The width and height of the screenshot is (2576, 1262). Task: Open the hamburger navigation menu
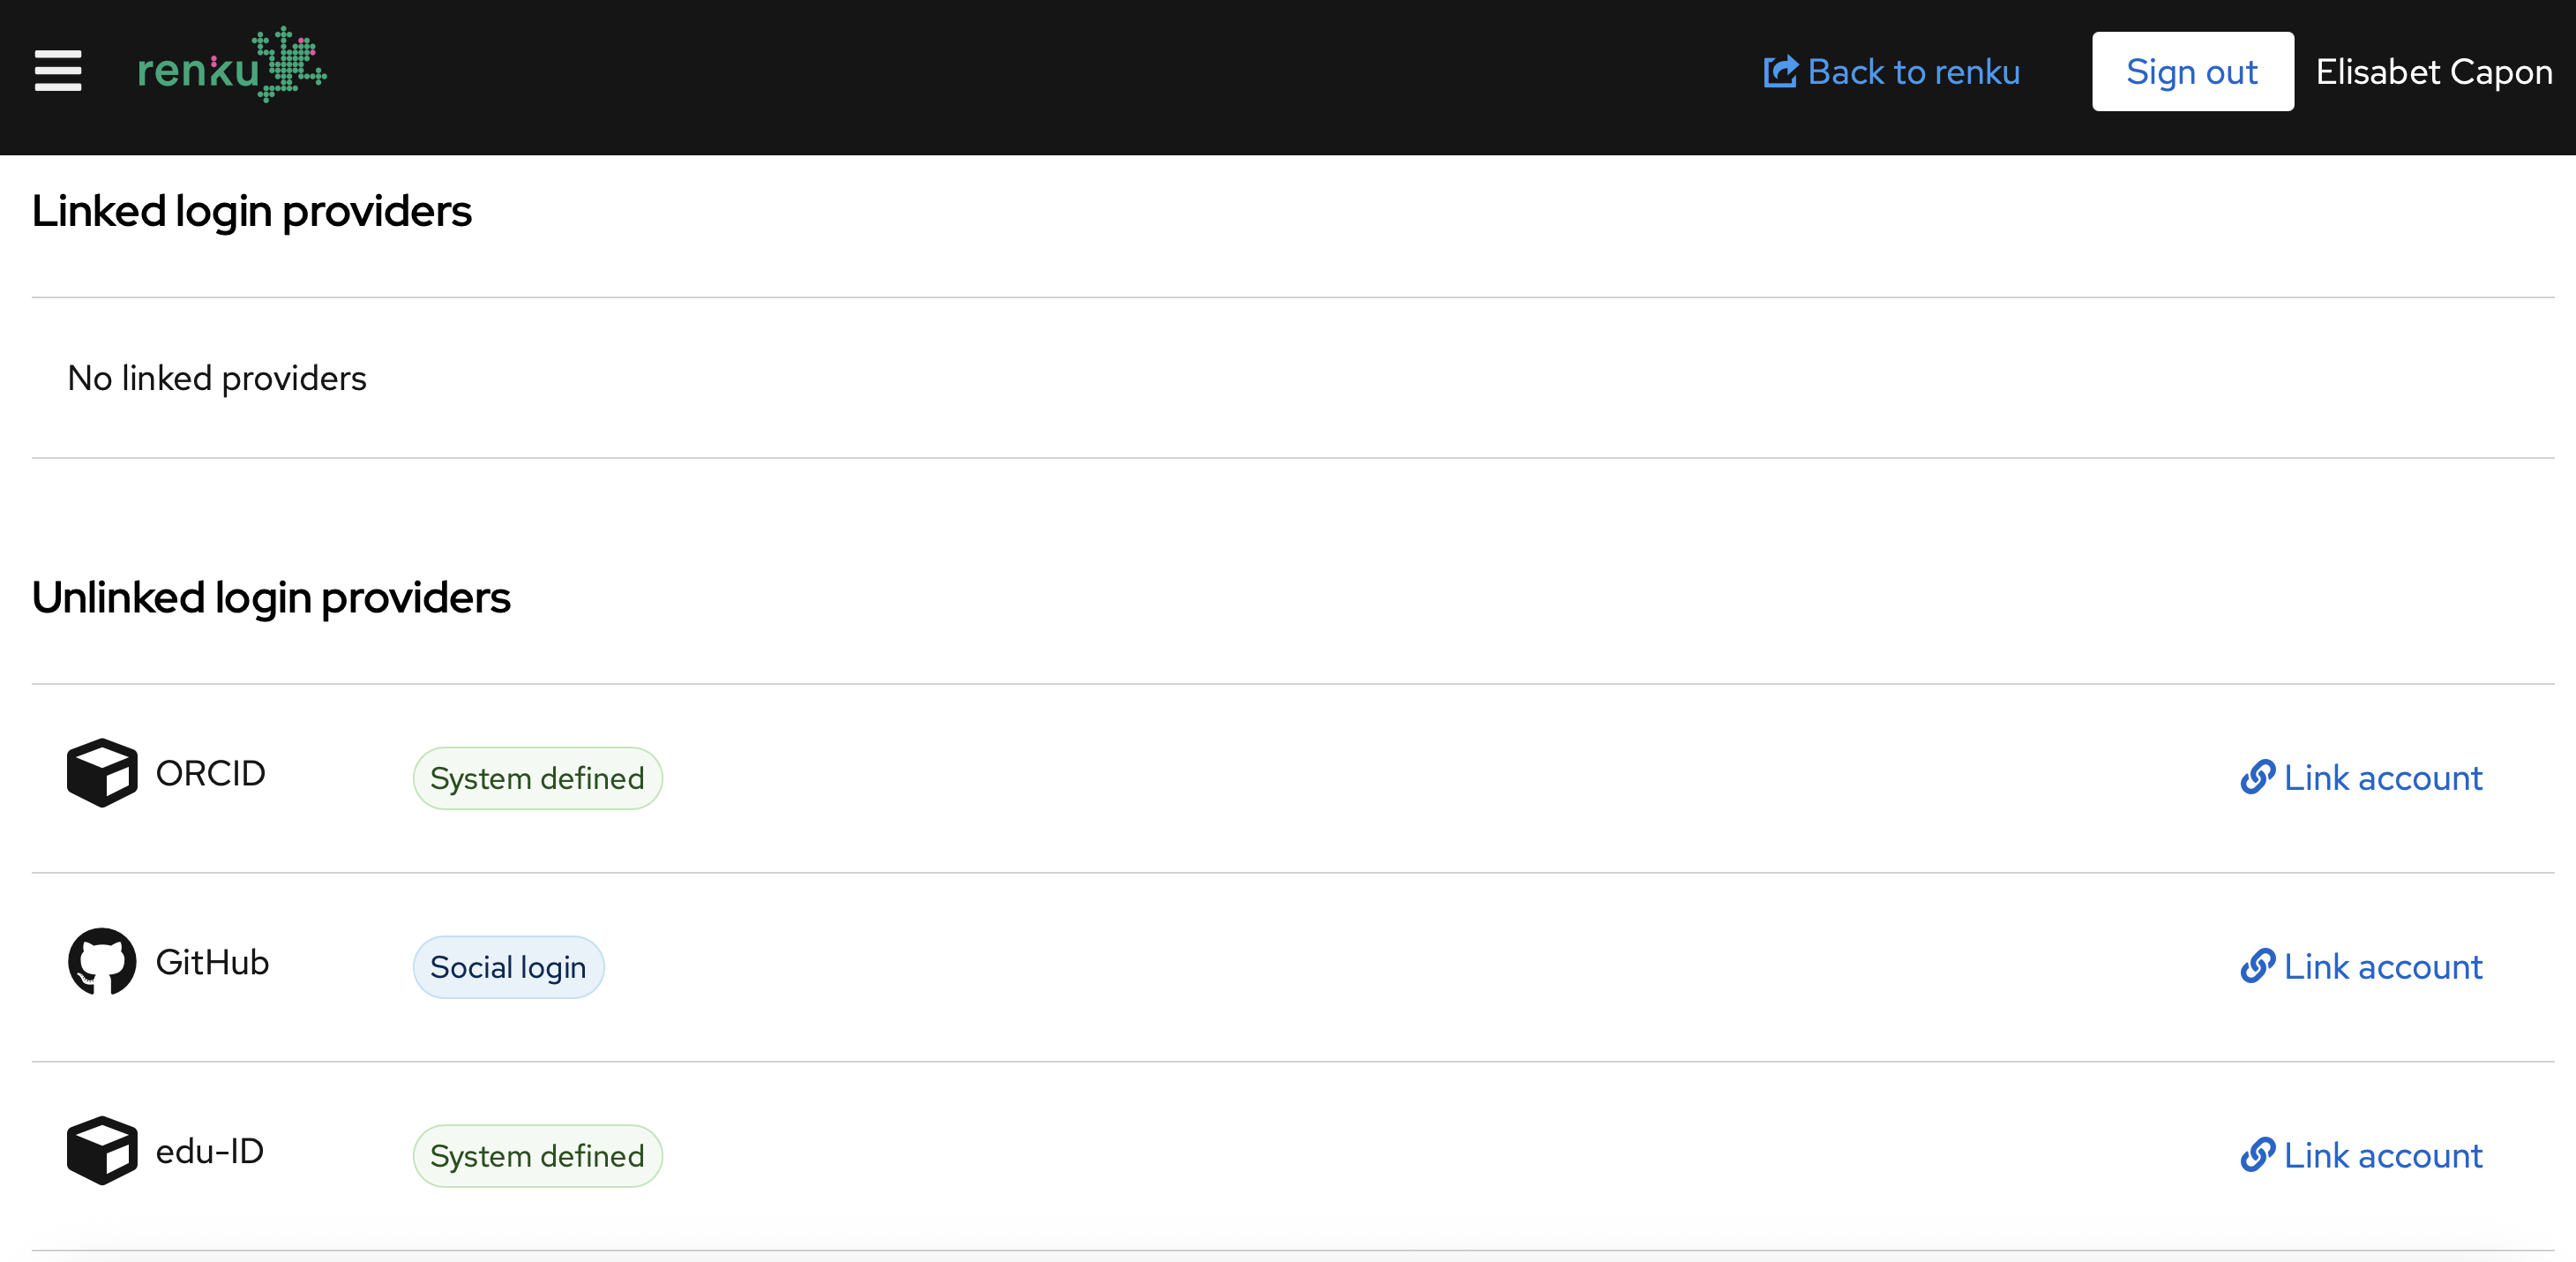pyautogui.click(x=58, y=71)
